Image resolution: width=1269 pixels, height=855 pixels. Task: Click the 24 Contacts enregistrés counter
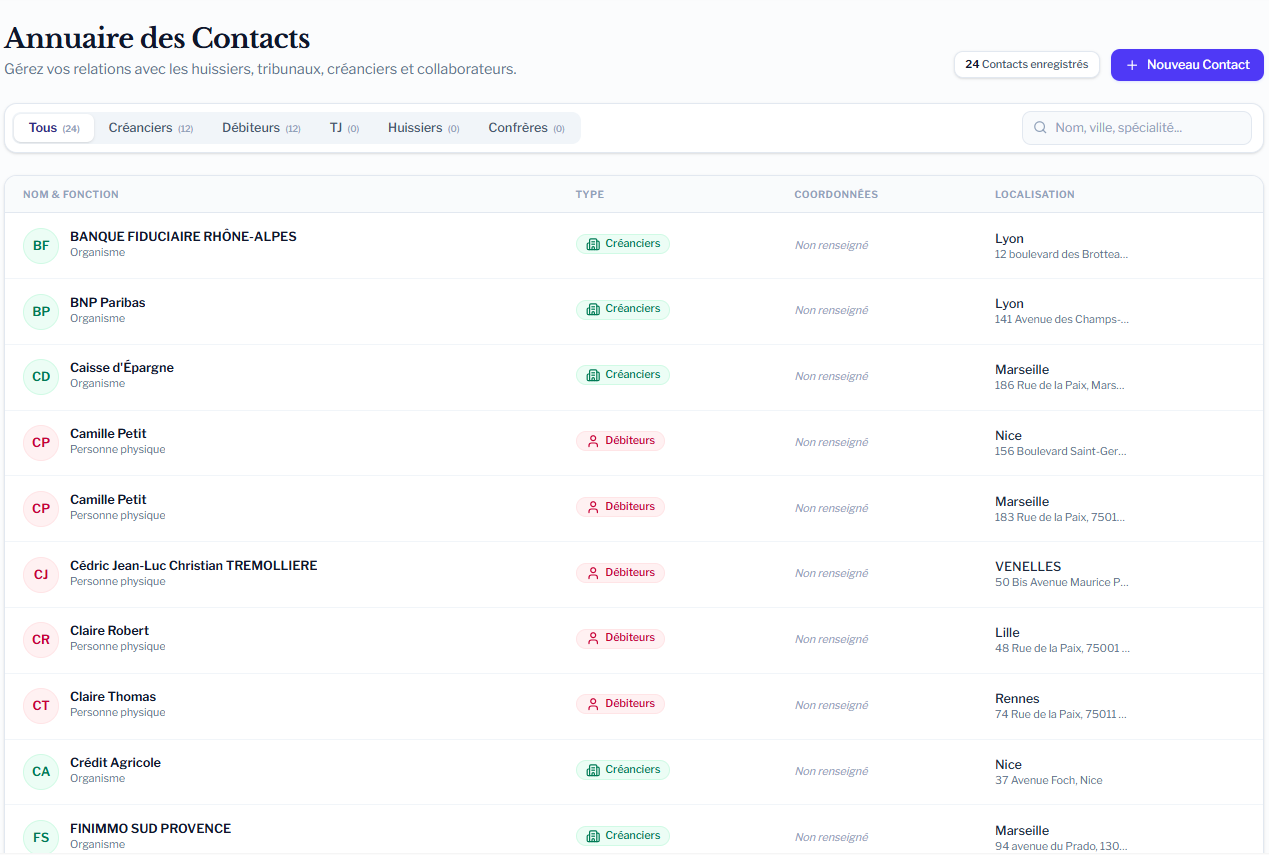[1026, 64]
